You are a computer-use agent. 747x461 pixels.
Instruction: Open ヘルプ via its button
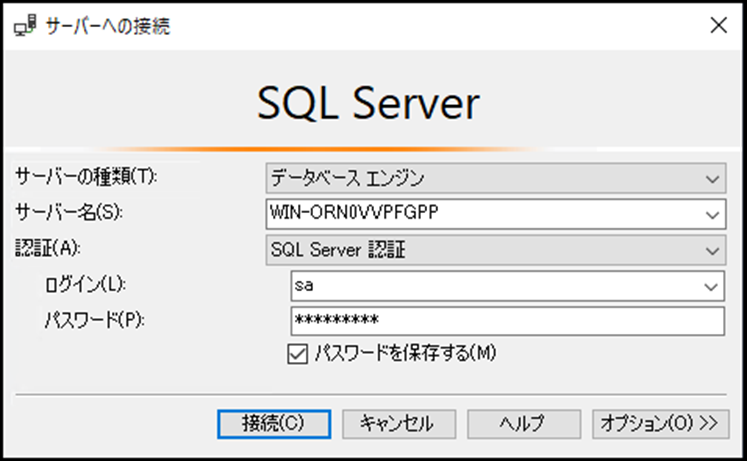click(524, 424)
